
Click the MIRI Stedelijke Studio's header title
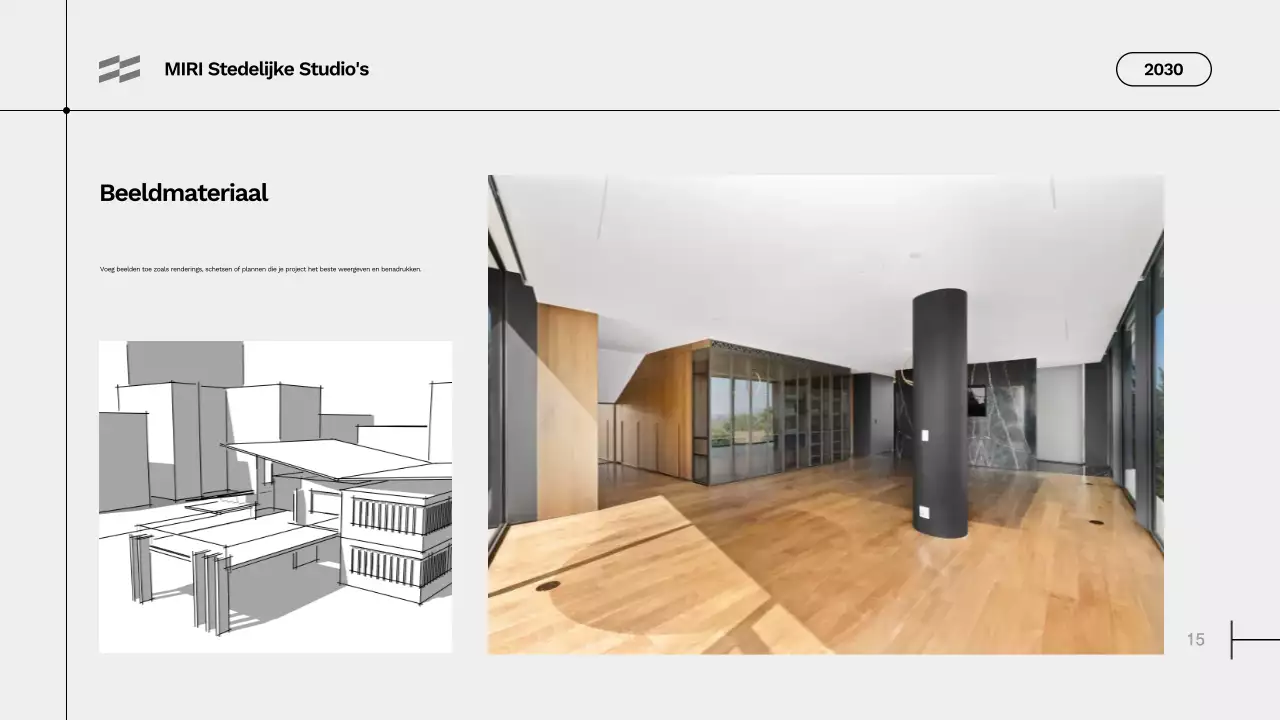click(266, 69)
